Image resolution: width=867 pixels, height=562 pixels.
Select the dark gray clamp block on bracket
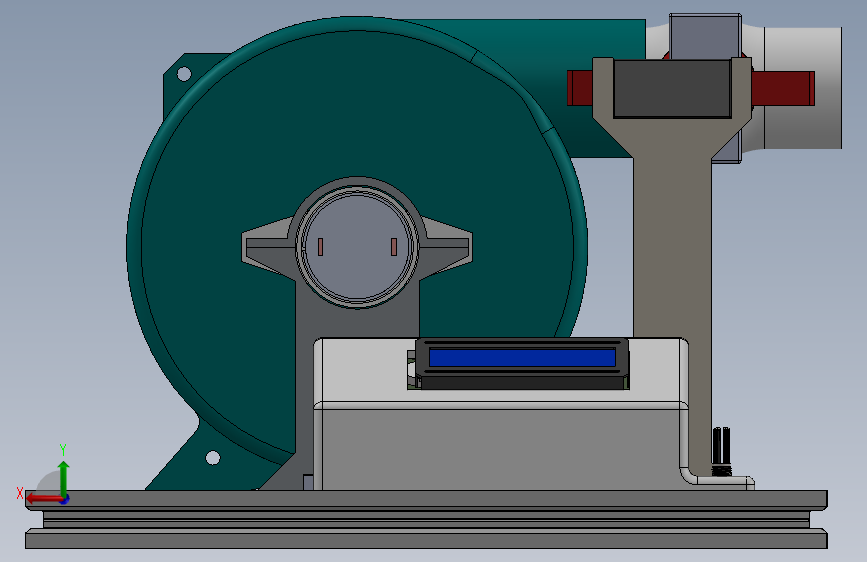coord(672,89)
